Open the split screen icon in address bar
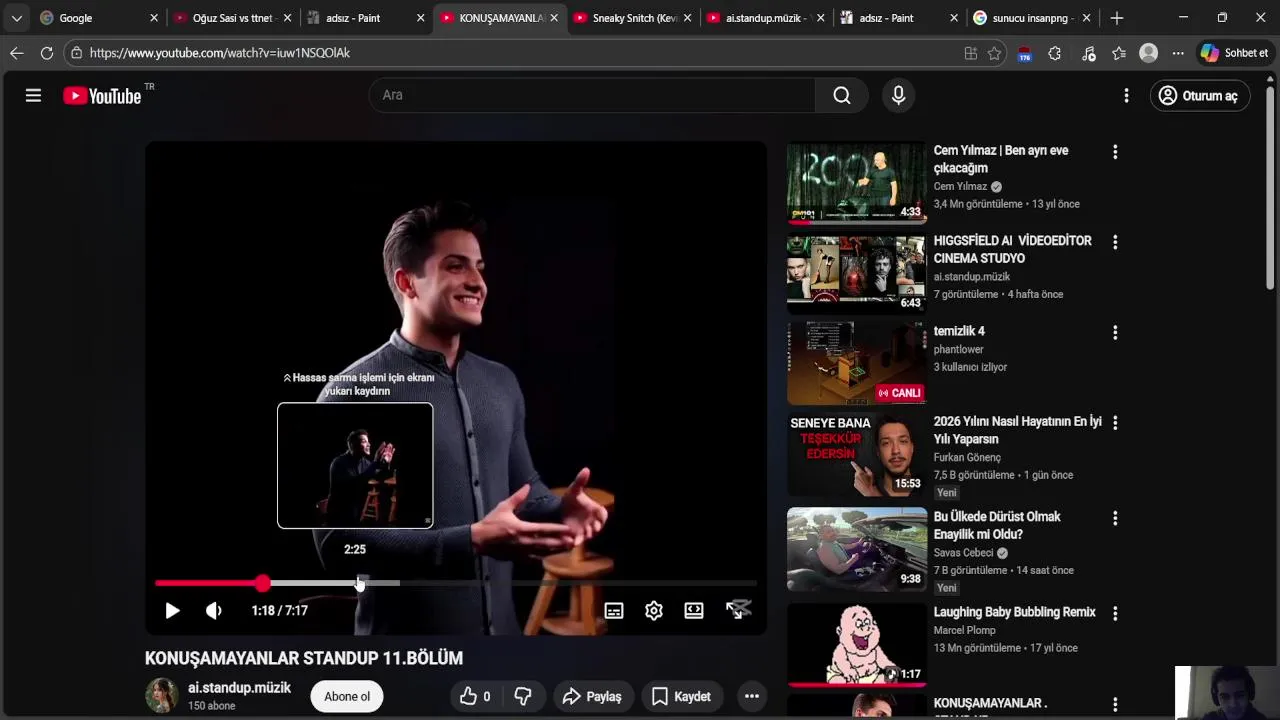 [x=970, y=53]
